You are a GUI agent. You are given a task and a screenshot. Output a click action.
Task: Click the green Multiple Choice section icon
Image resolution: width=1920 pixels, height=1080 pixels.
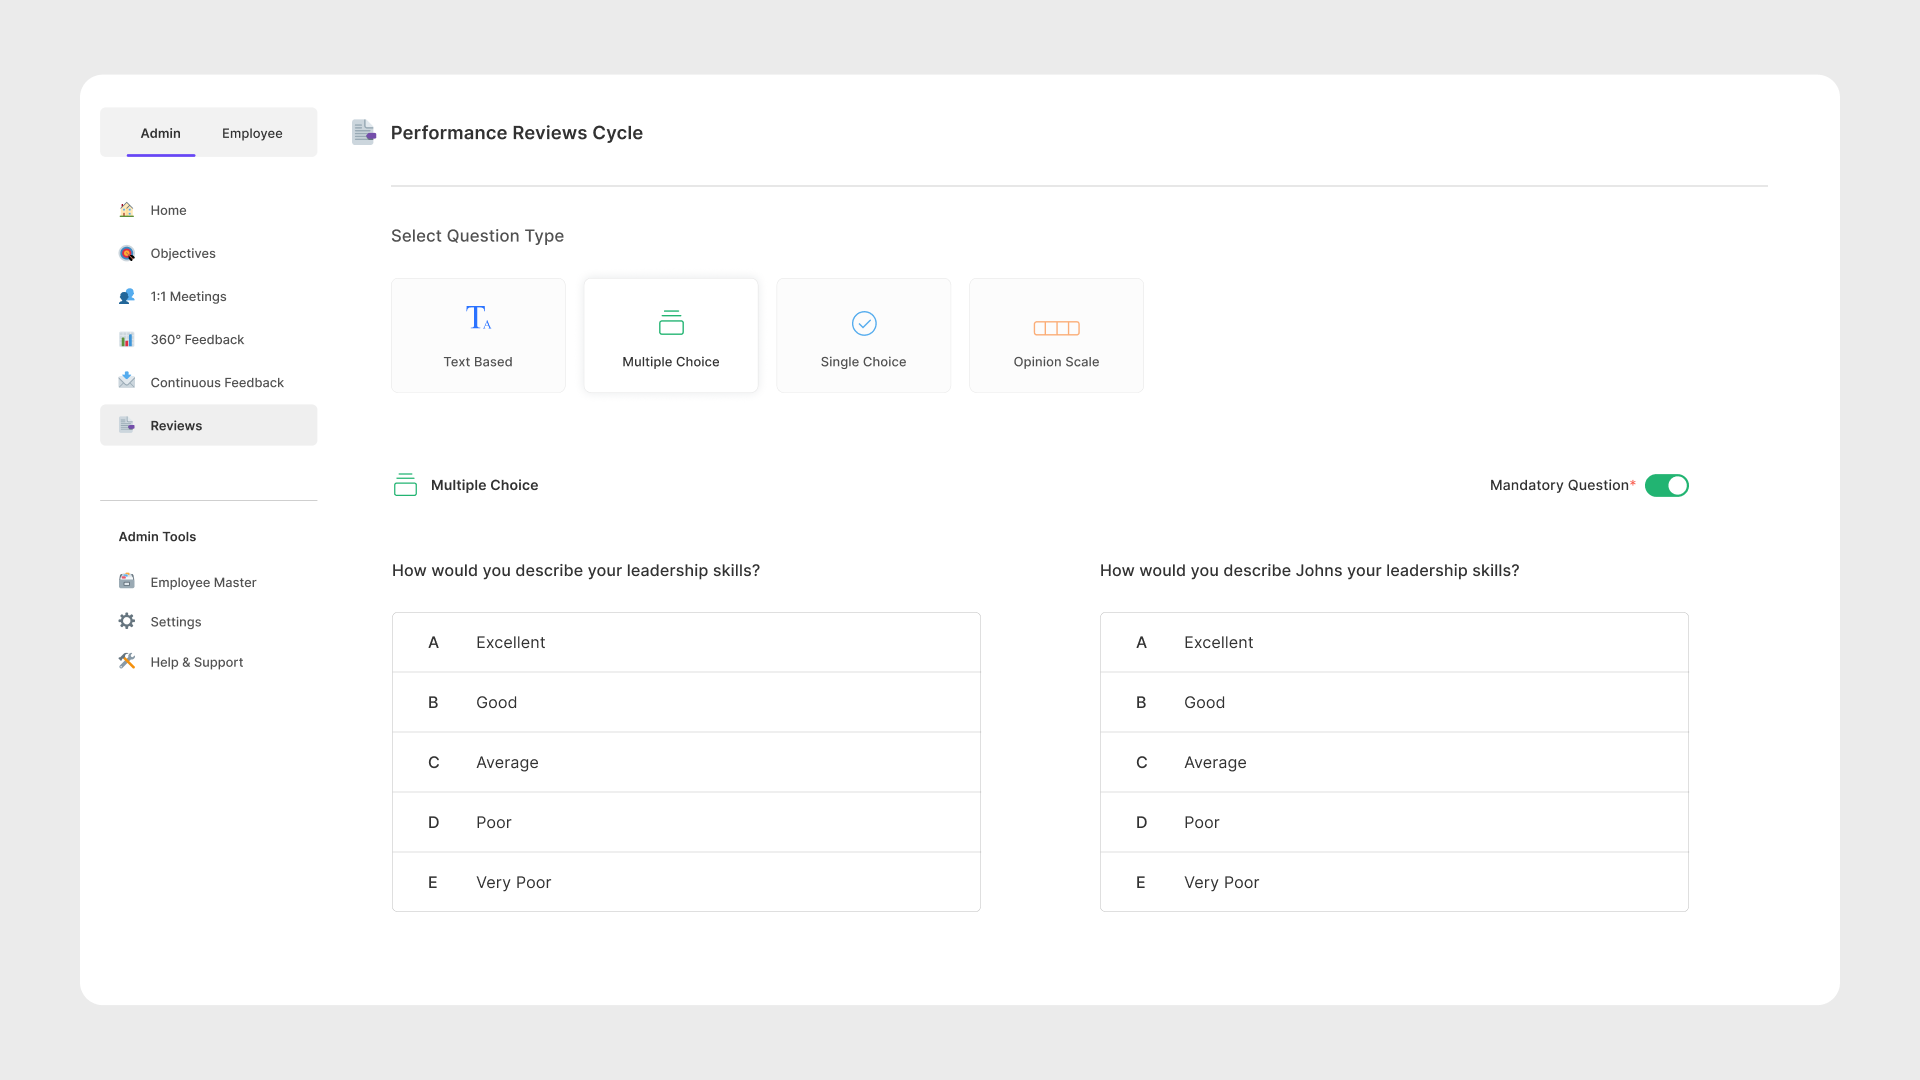405,485
